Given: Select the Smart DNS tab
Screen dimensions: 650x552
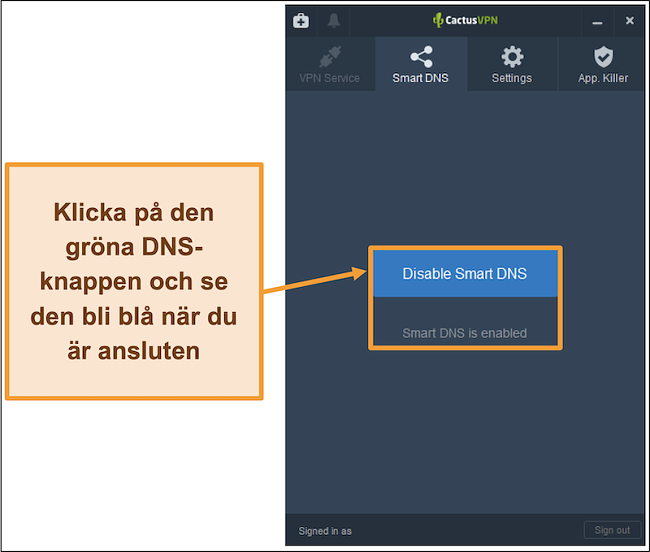Looking at the screenshot, I should click(x=421, y=64).
